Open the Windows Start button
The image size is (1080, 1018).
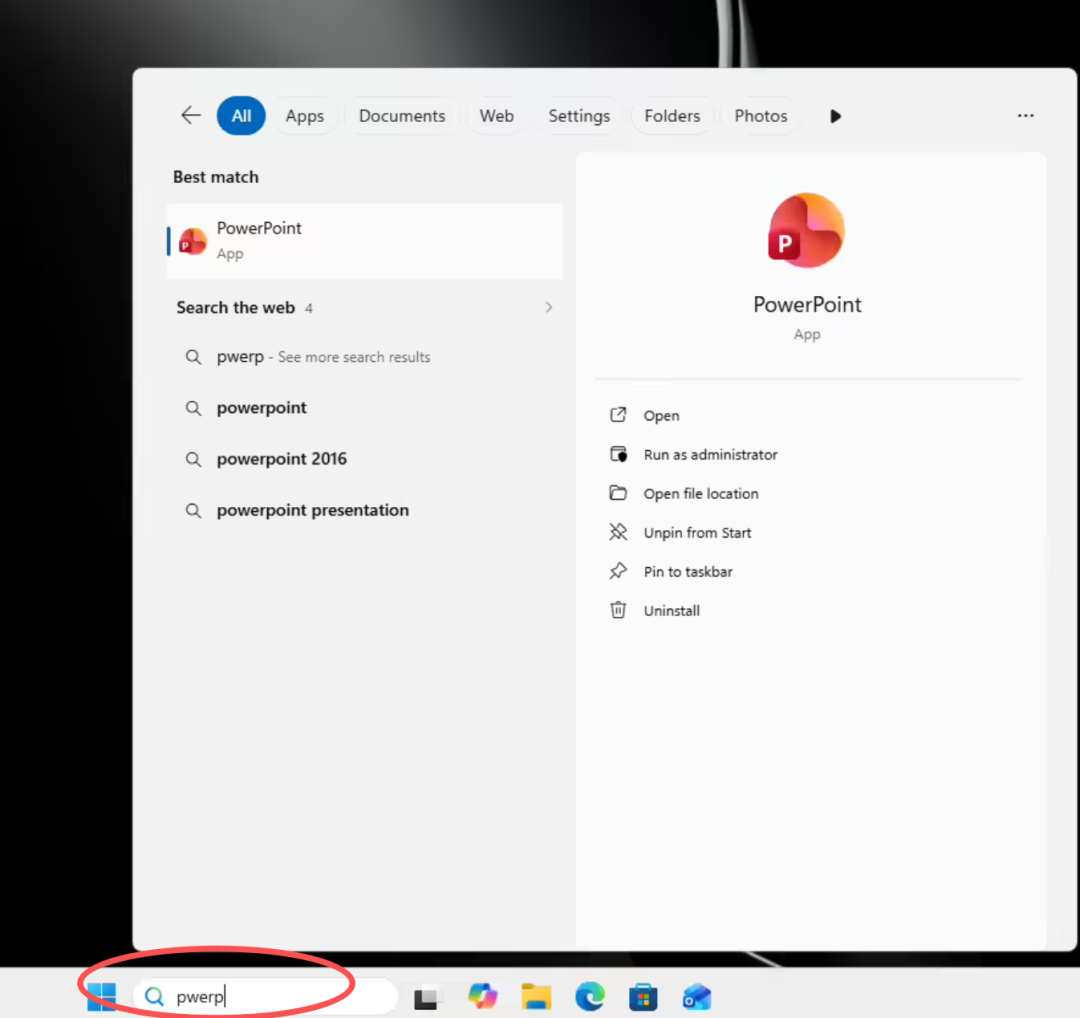pos(102,997)
